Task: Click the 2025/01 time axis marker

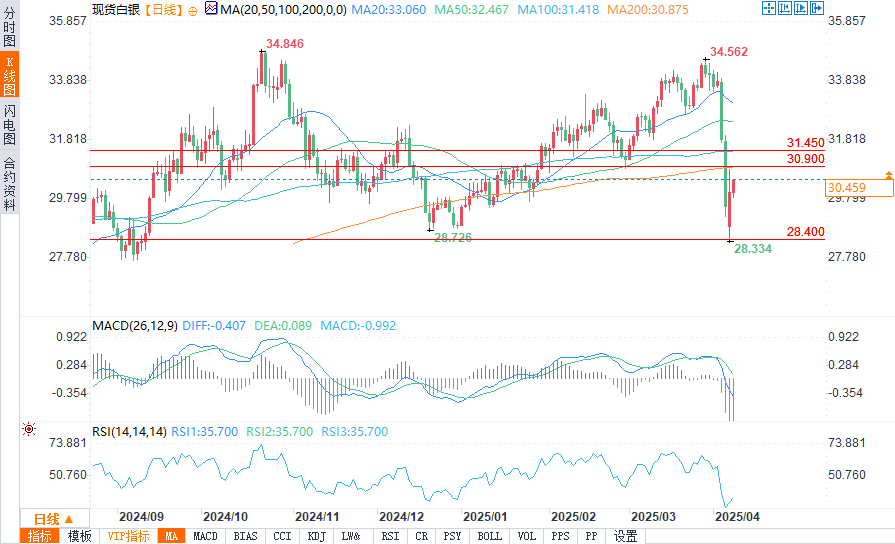Action: [x=485, y=517]
